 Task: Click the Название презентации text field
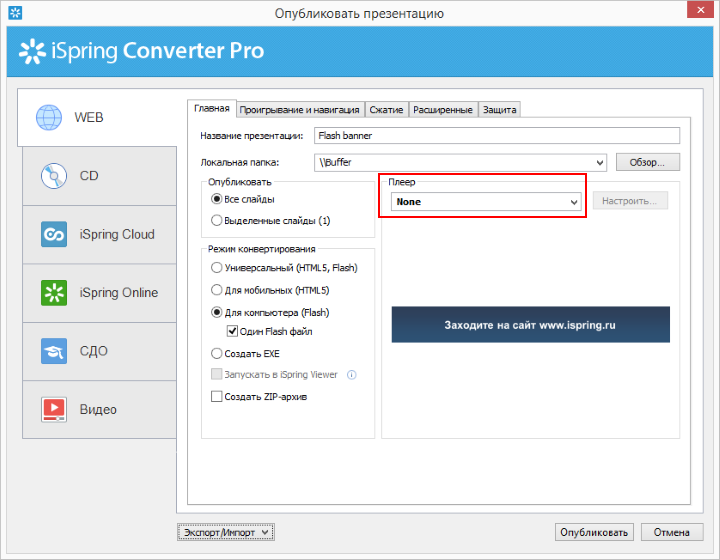pyautogui.click(x=497, y=136)
